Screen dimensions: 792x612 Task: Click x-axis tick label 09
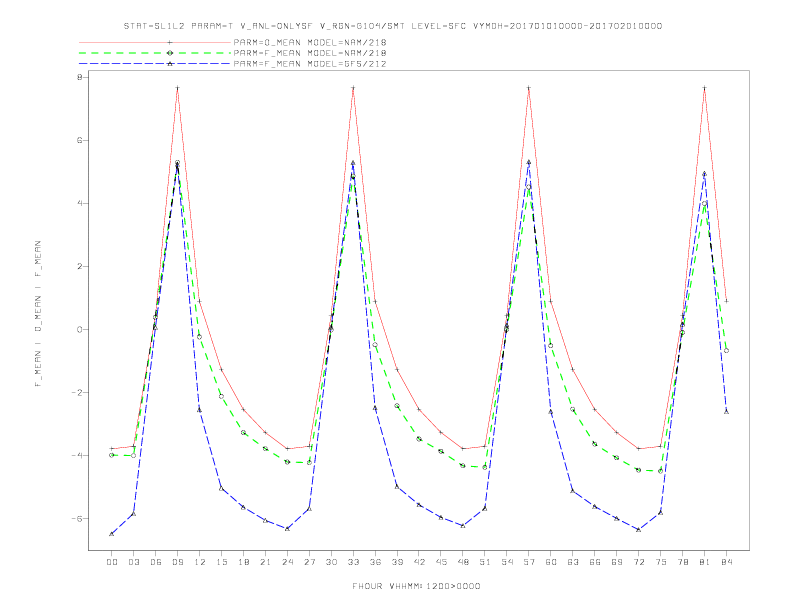click(x=177, y=562)
